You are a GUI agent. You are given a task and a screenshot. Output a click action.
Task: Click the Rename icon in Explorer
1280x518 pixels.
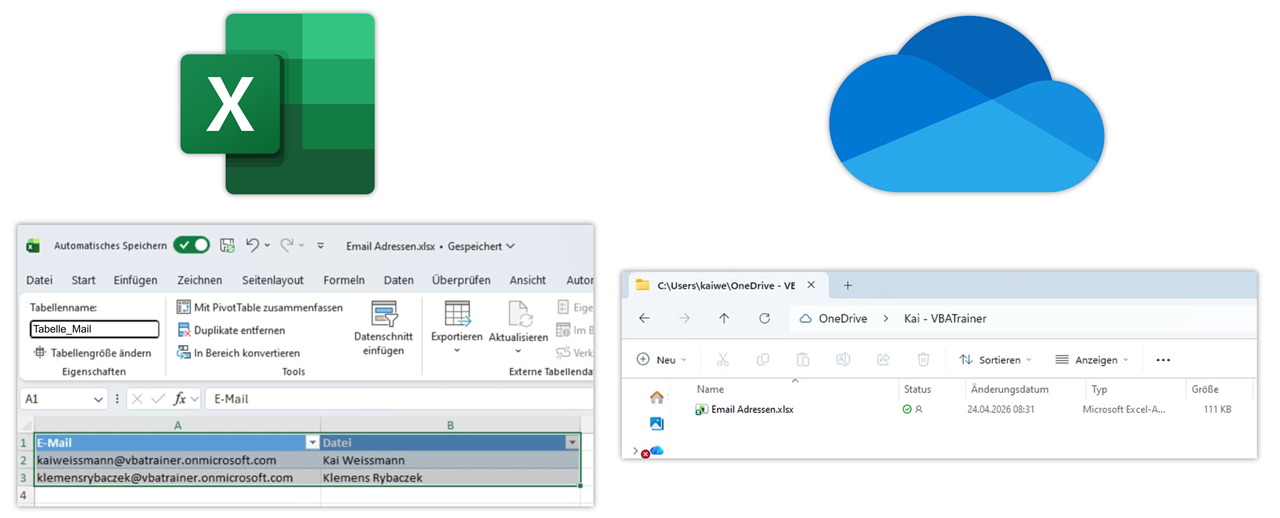click(843, 359)
